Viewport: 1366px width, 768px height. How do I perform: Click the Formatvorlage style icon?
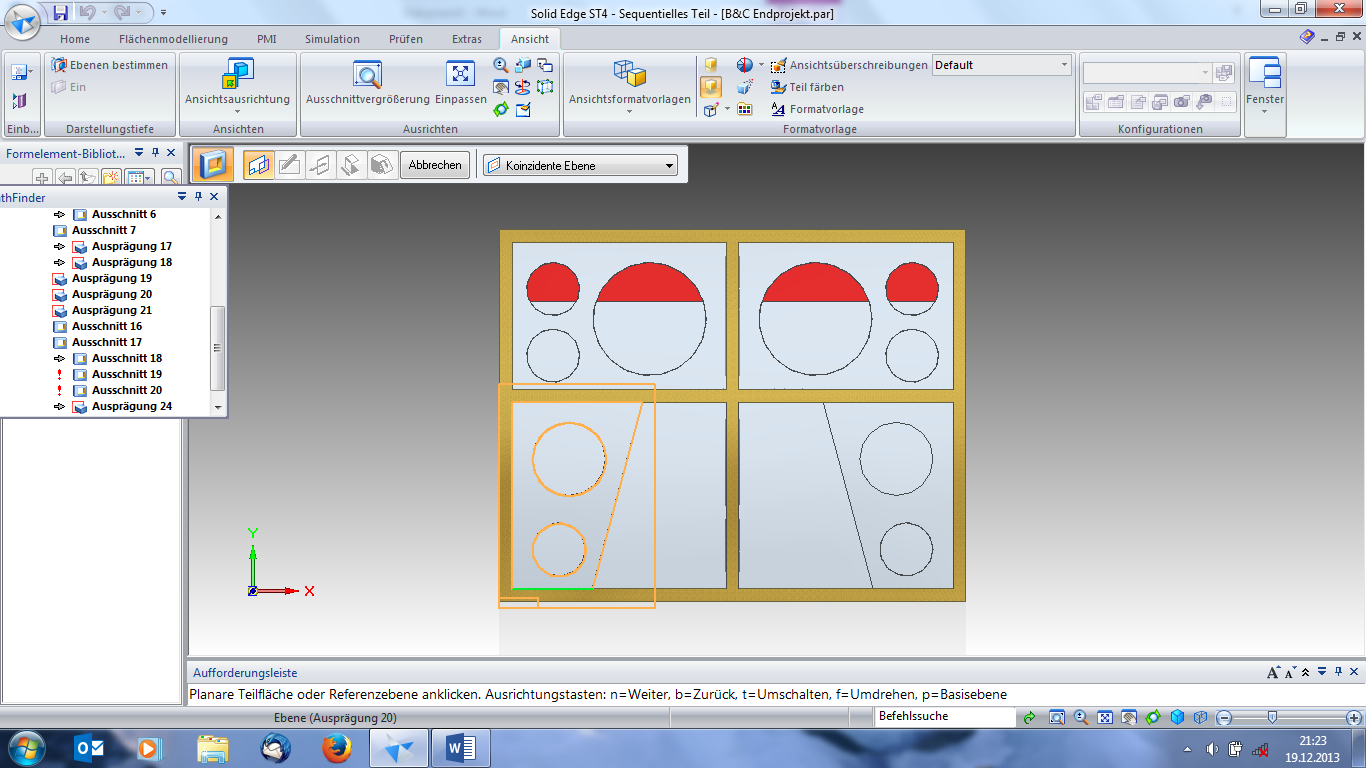779,109
